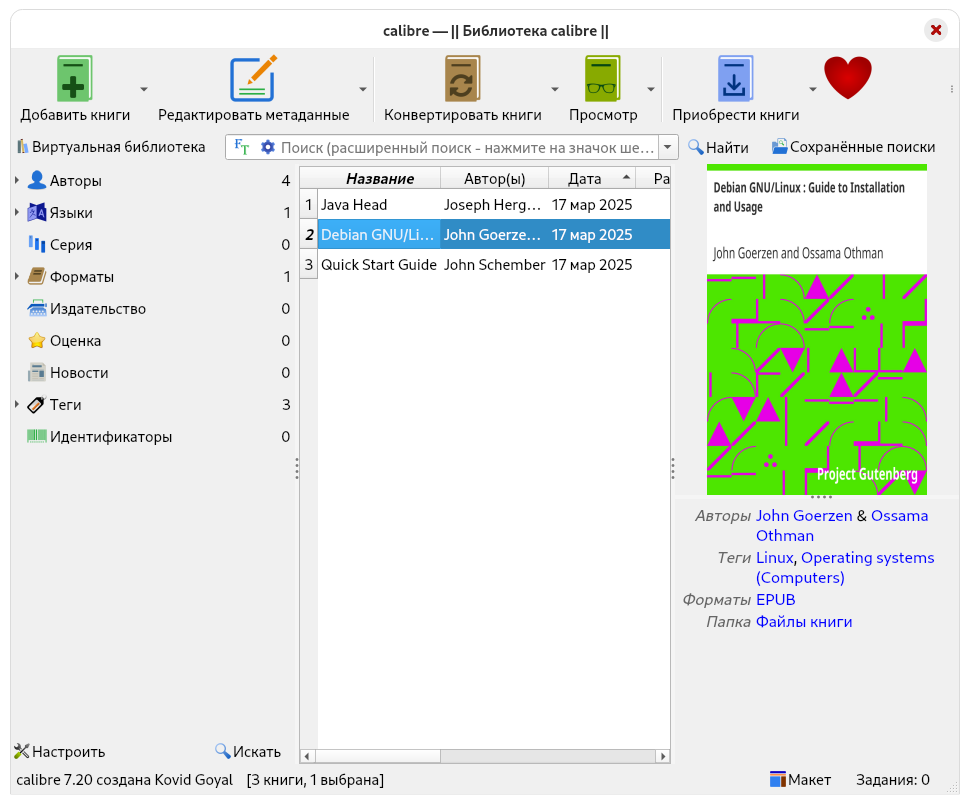Sort by Название column header

click(x=379, y=179)
